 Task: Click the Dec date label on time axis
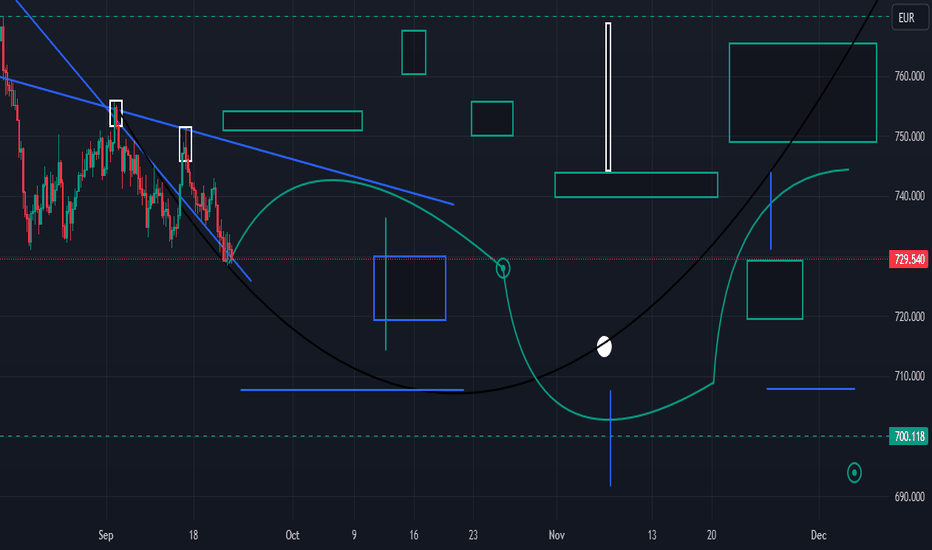coord(818,535)
